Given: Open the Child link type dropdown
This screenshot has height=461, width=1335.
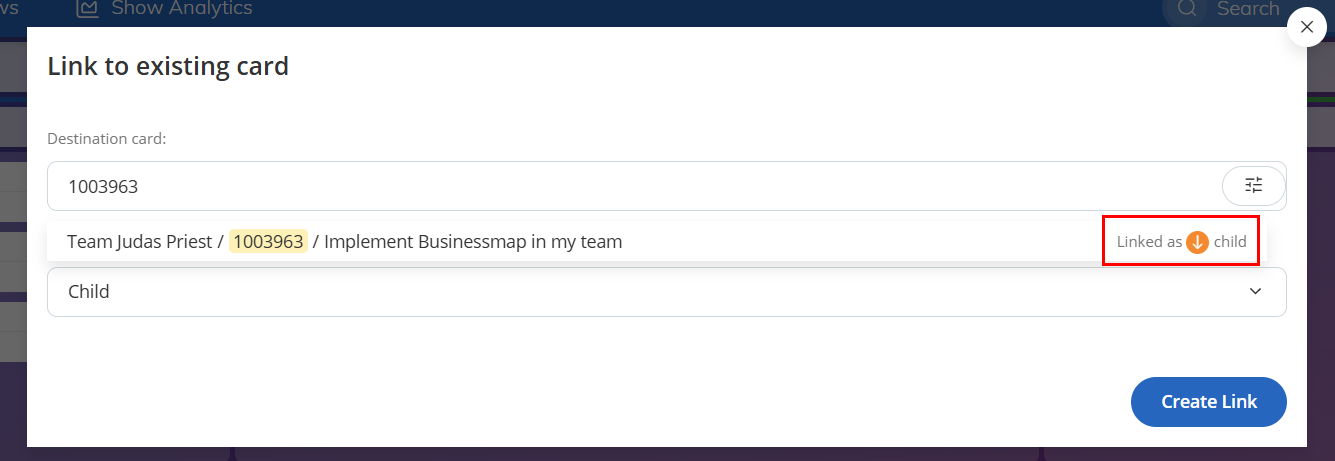Looking at the screenshot, I should [667, 292].
